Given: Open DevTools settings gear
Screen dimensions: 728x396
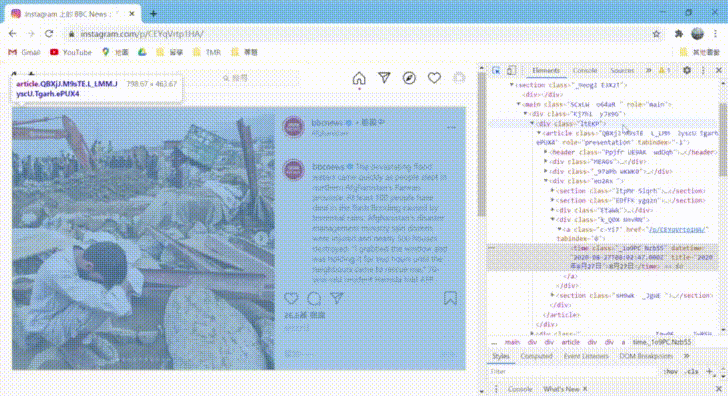Looking at the screenshot, I should [x=687, y=70].
